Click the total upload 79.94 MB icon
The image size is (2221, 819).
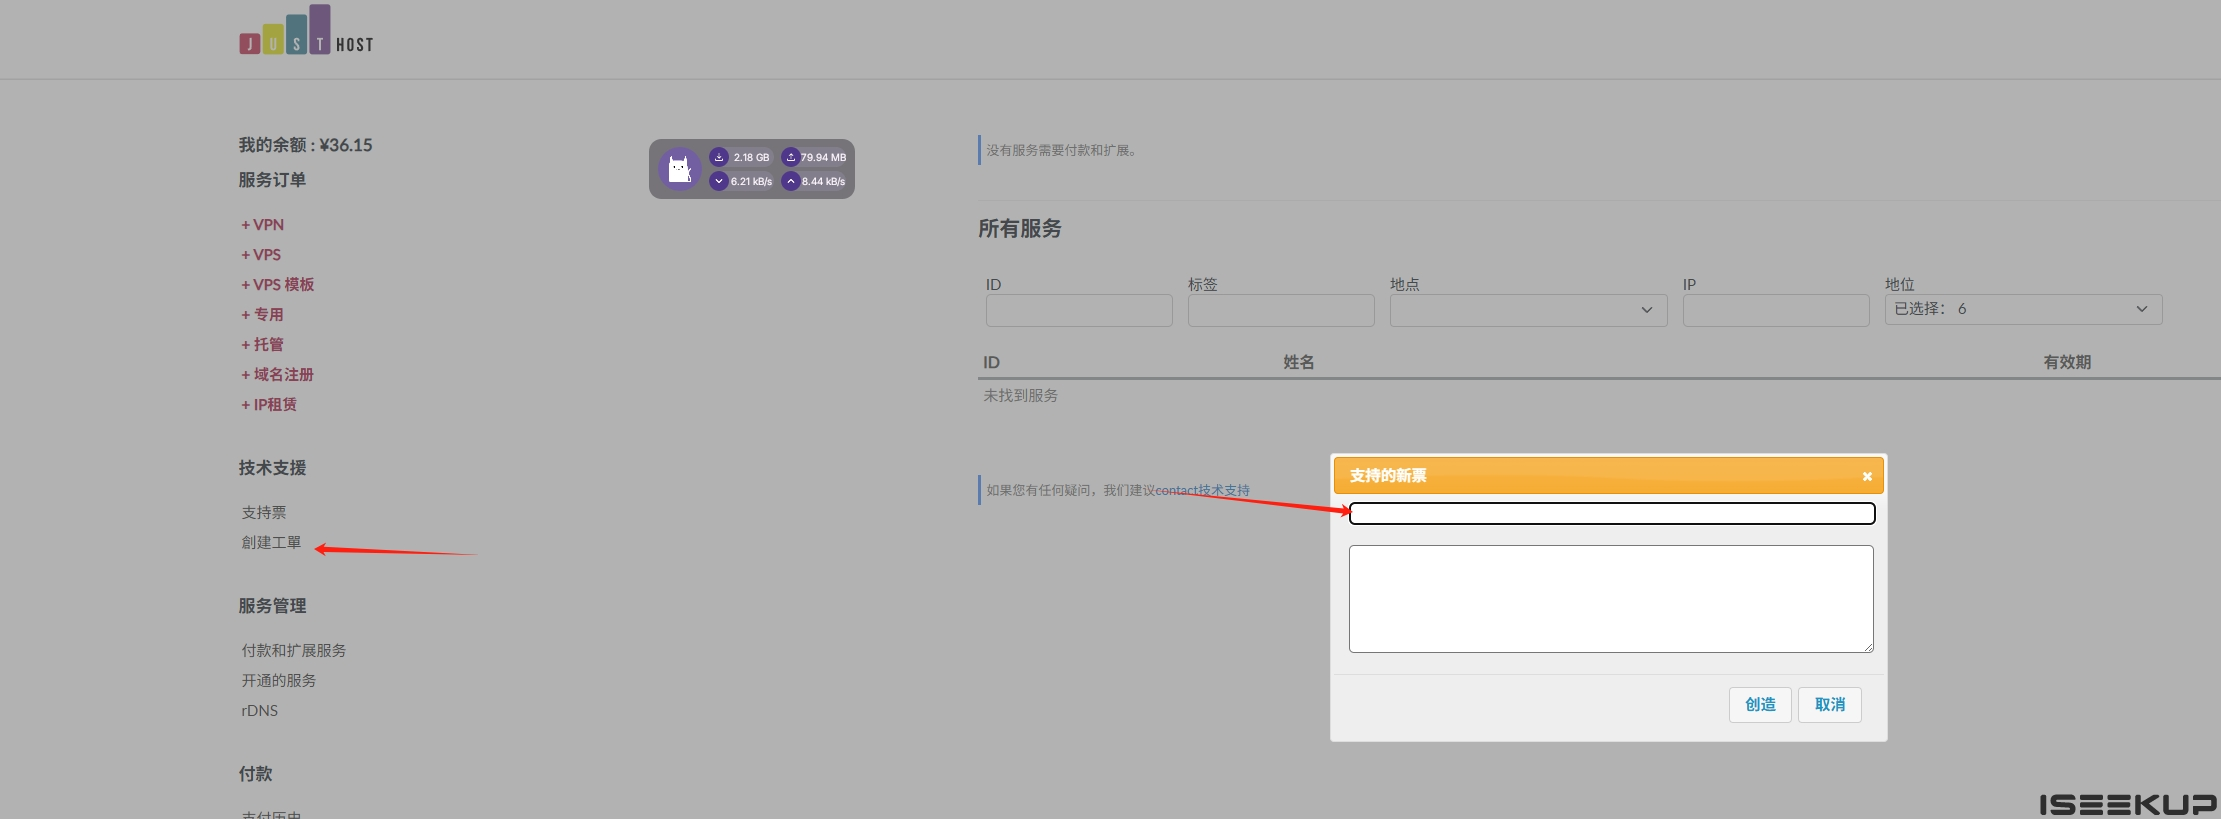click(790, 157)
